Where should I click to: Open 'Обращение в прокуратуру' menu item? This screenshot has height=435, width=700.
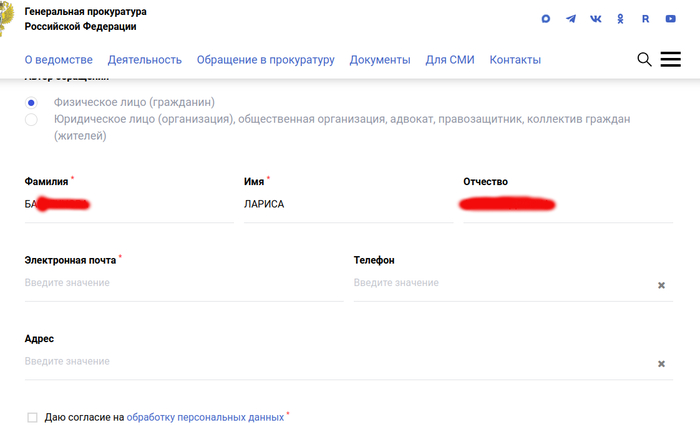(265, 60)
